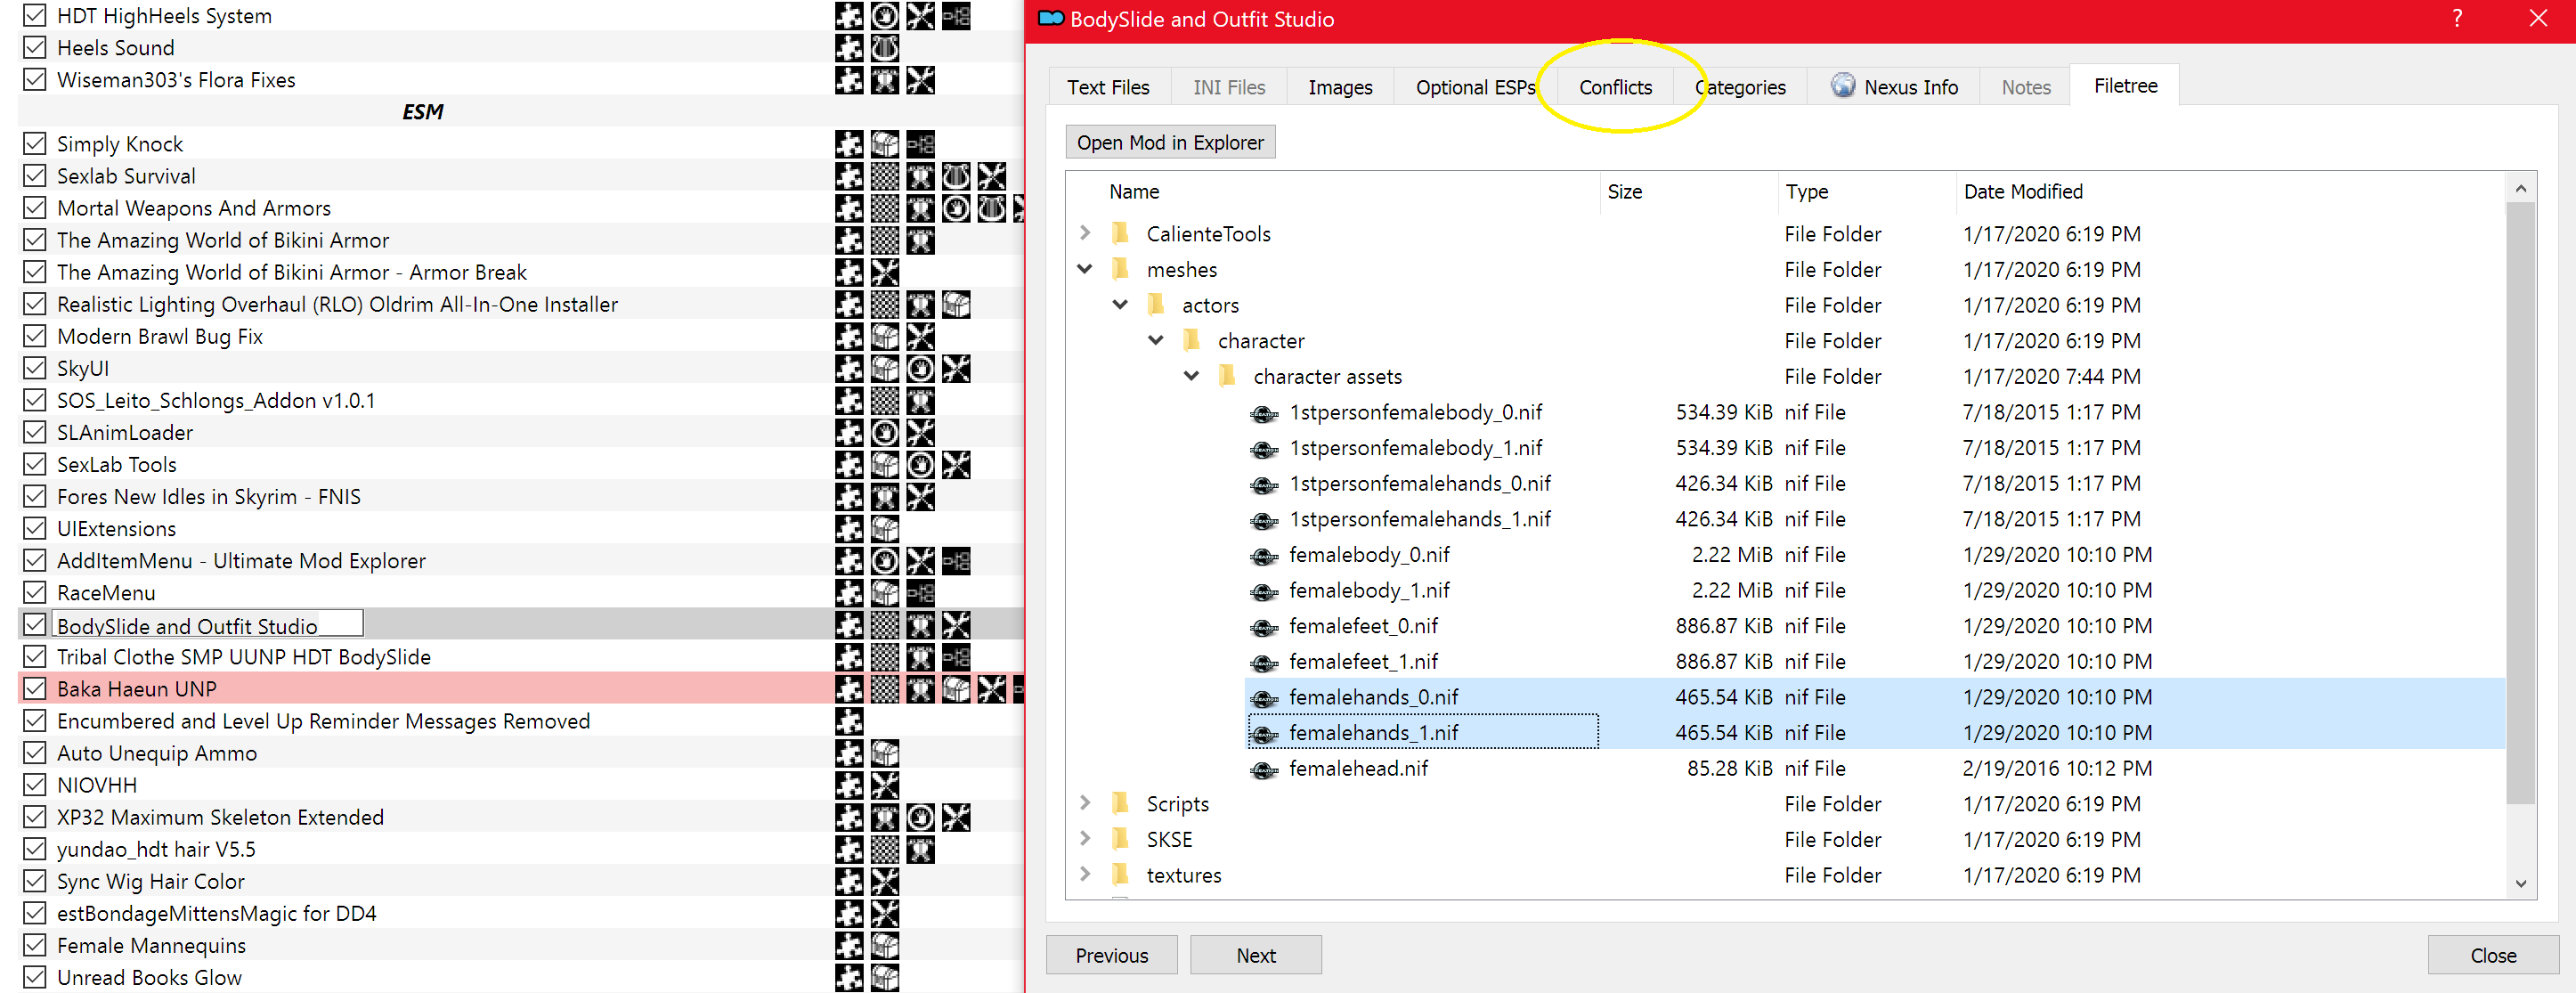Sort files by Date Modified column header

(x=2023, y=191)
